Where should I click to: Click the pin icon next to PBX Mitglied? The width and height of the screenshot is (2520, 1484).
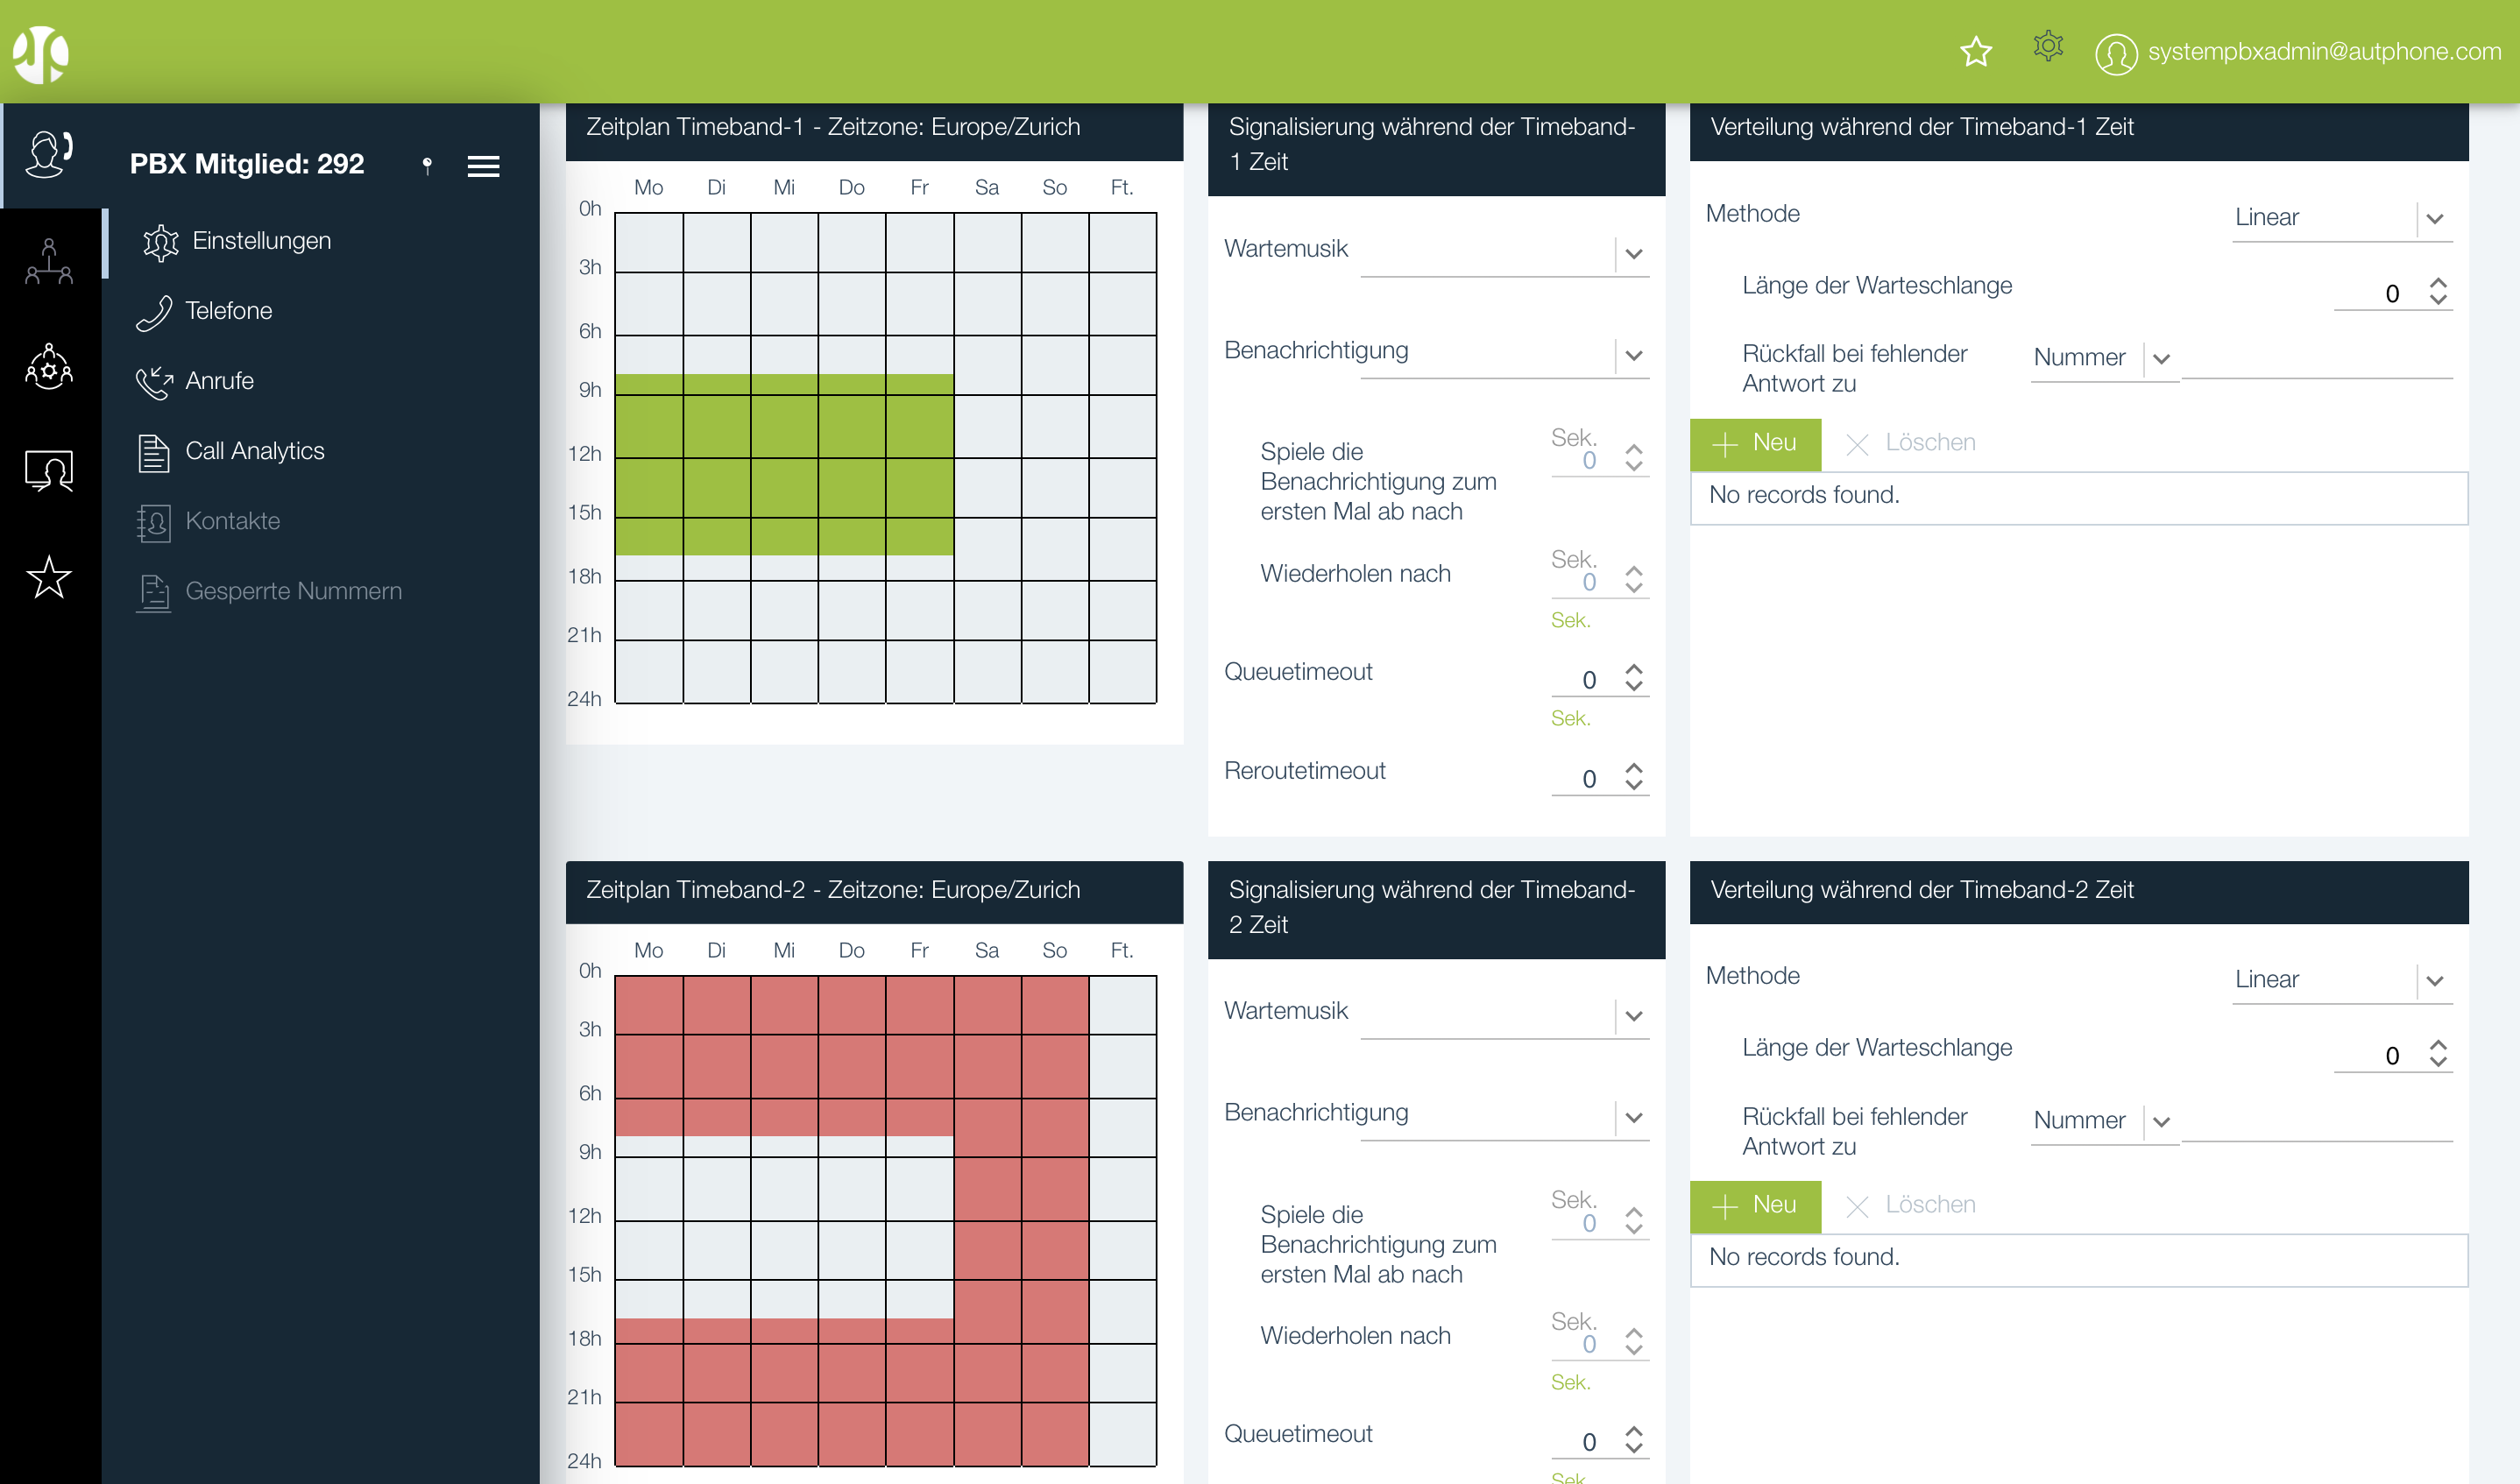pyautogui.click(x=427, y=165)
